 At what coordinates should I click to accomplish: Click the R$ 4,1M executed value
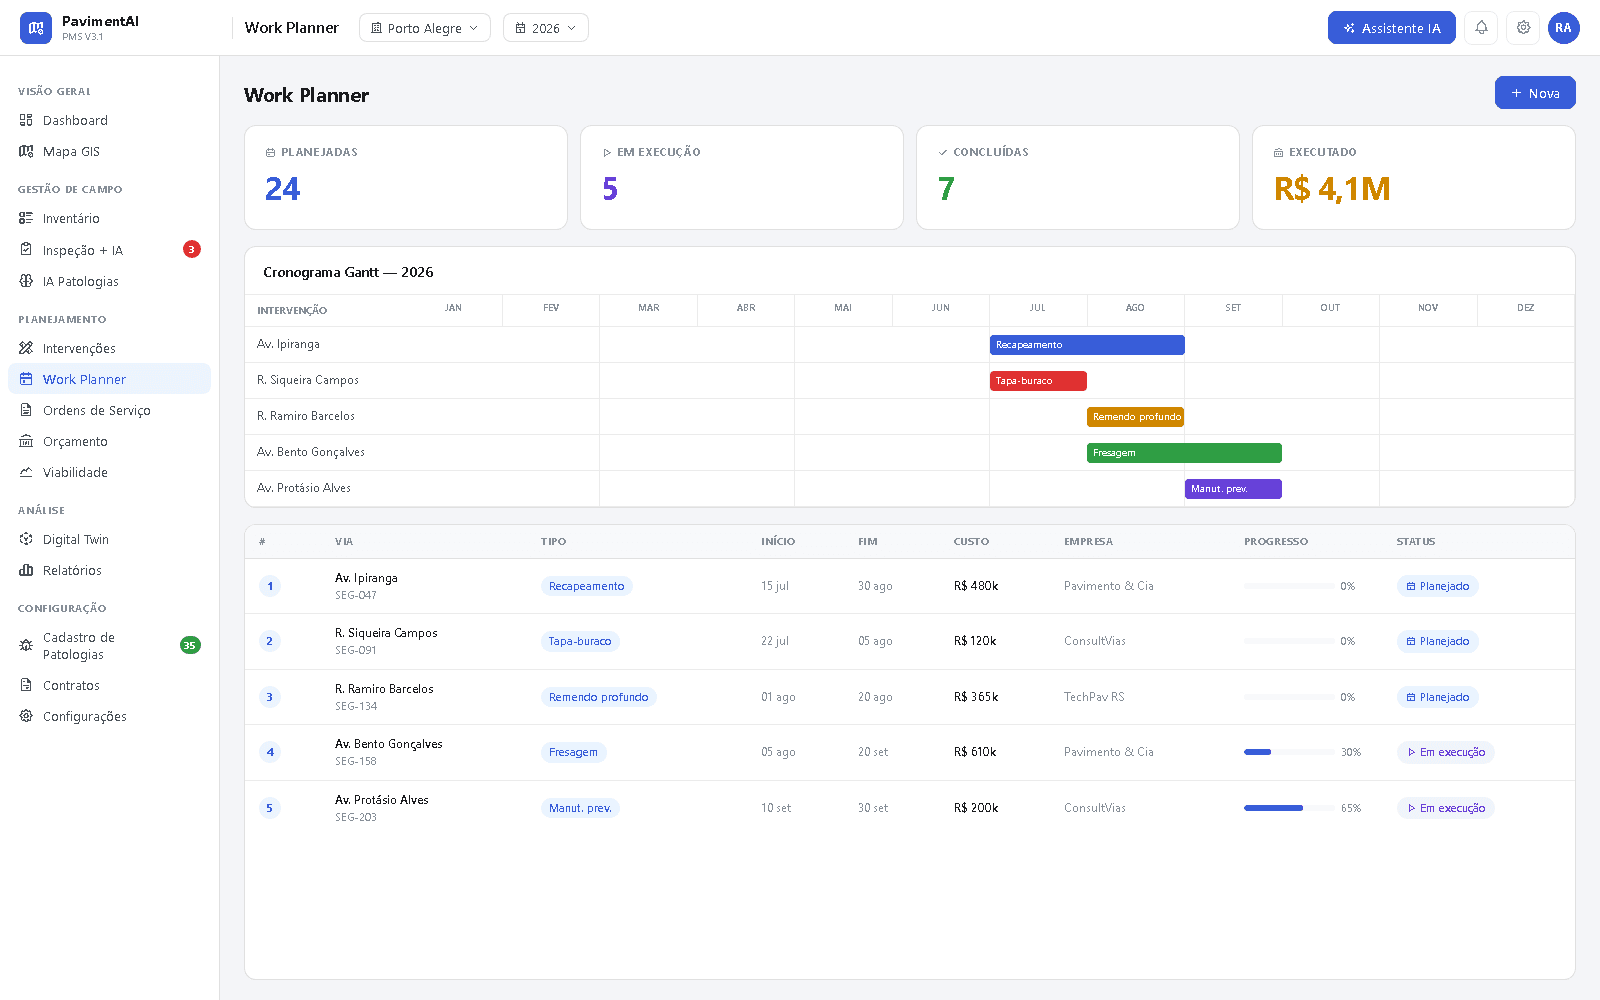(x=1332, y=189)
